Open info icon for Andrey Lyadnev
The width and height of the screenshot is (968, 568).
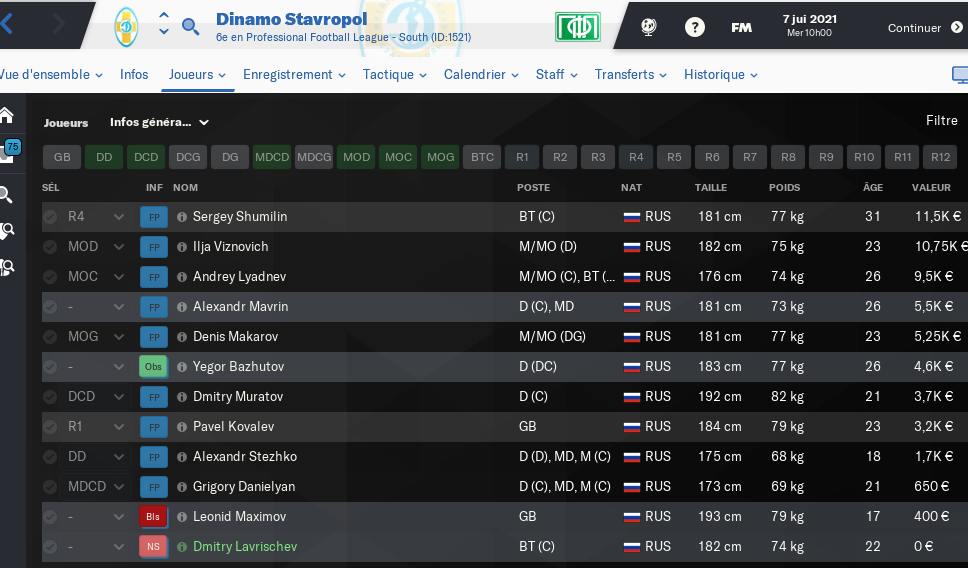[182, 277]
